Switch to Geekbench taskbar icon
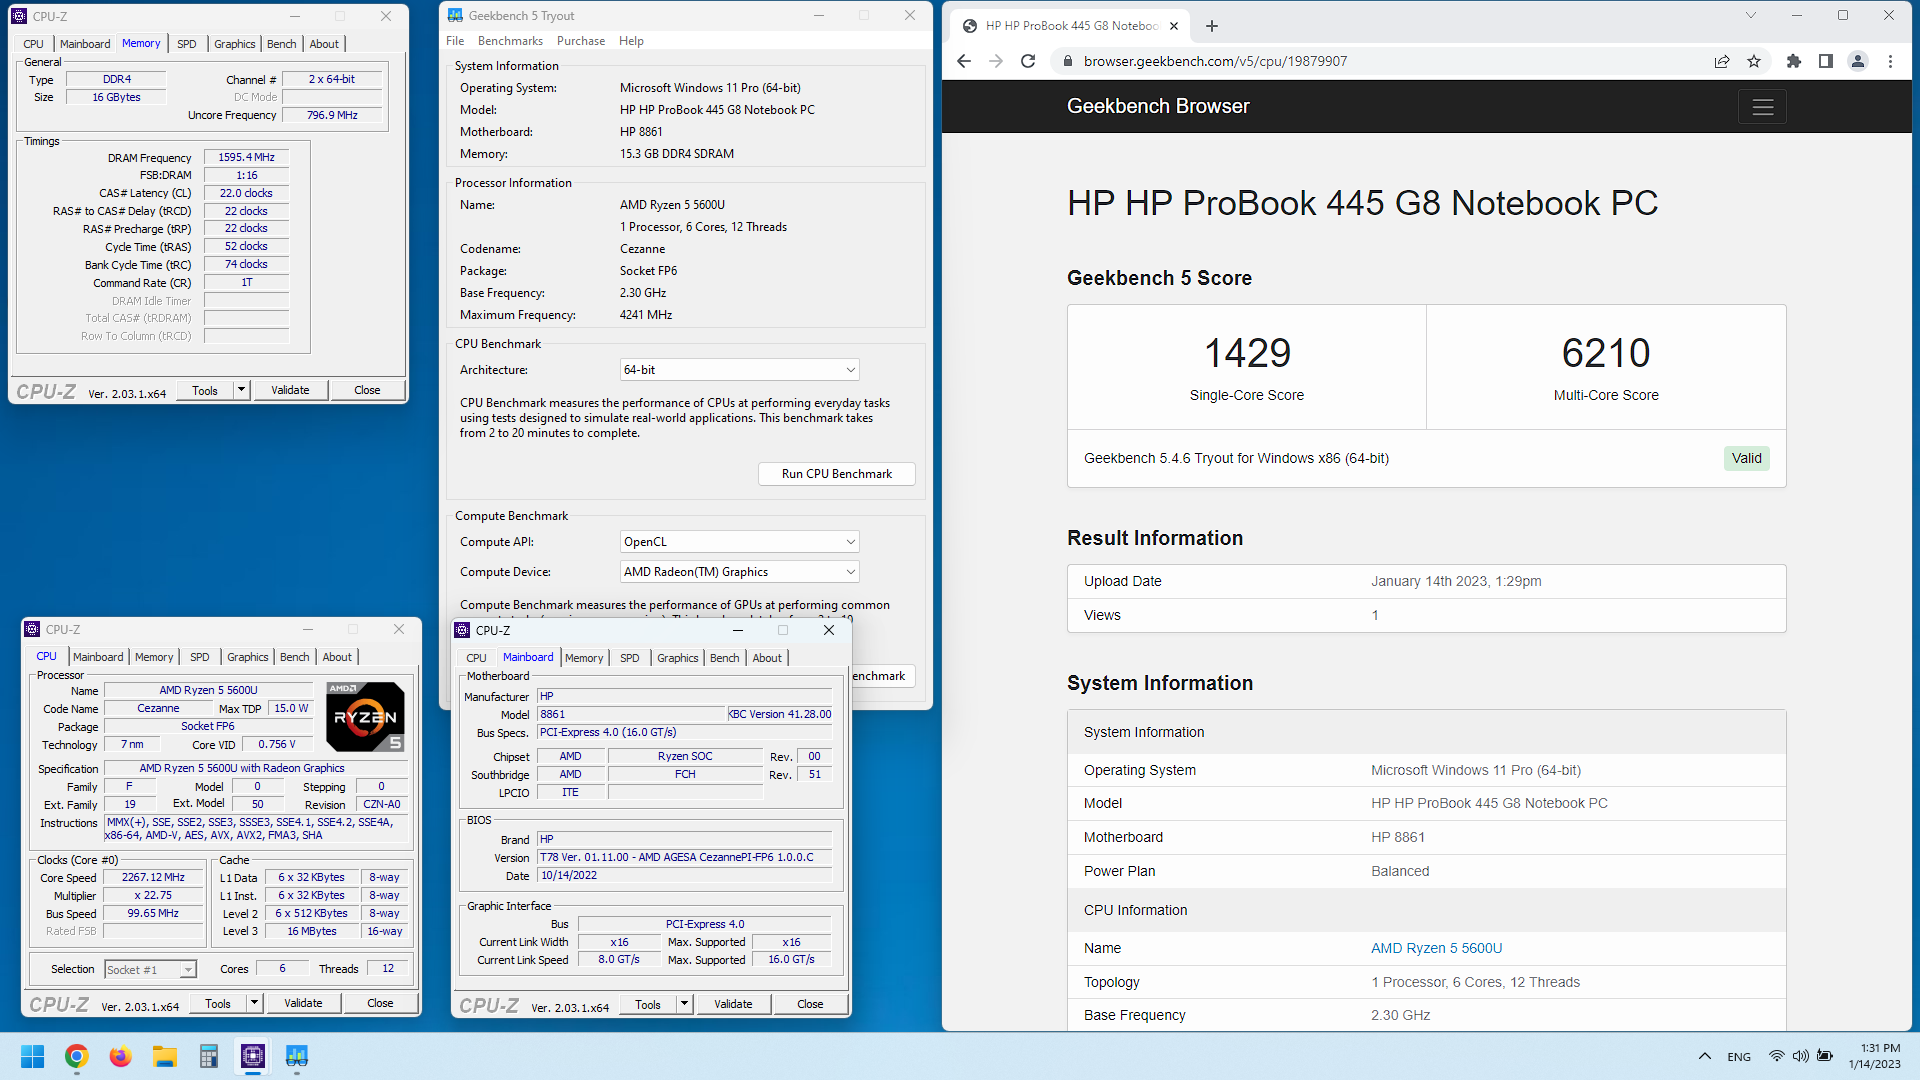1920x1080 pixels. (297, 1056)
